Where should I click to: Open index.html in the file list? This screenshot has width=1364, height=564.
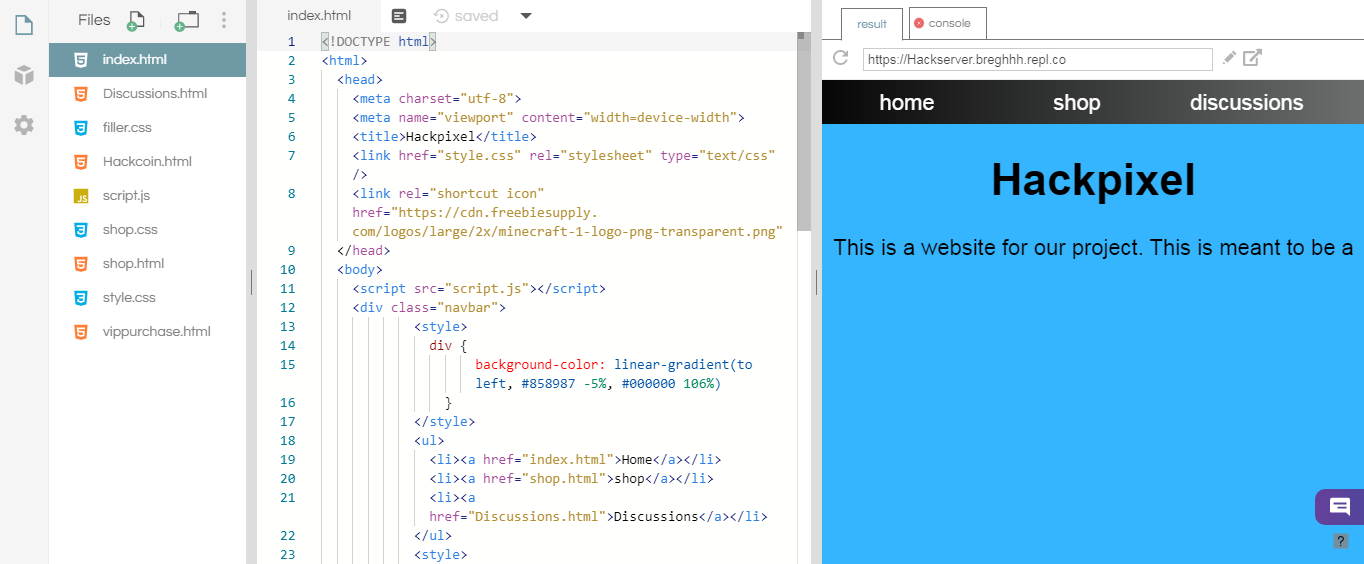pos(147,60)
